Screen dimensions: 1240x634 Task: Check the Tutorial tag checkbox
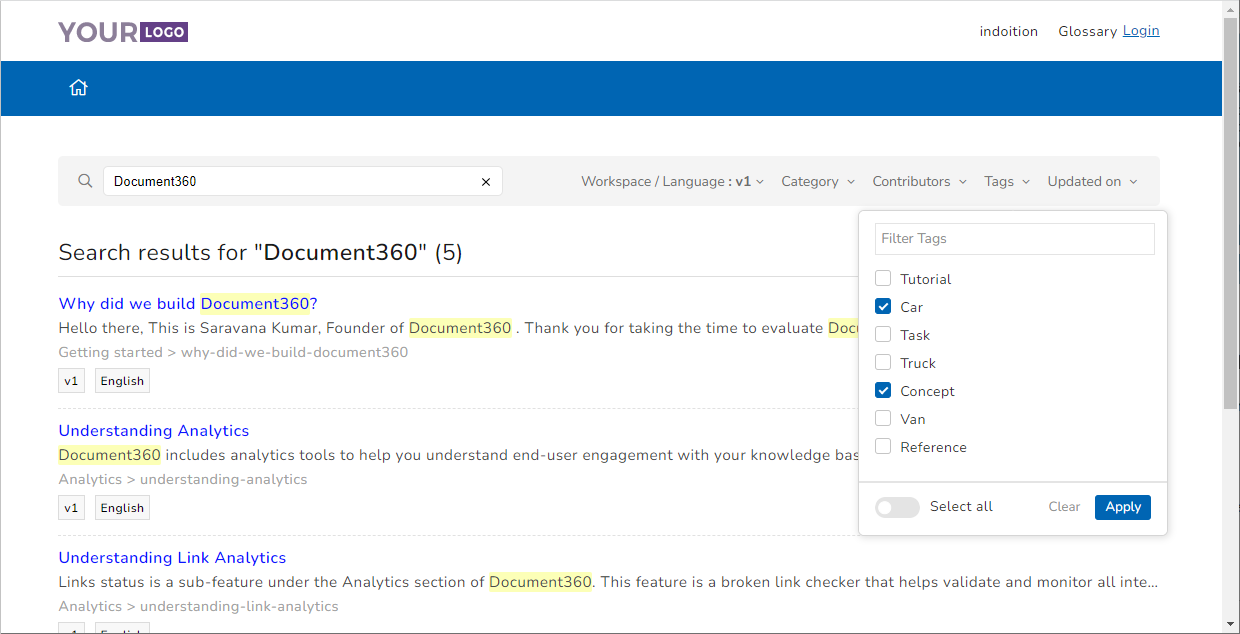(x=883, y=278)
